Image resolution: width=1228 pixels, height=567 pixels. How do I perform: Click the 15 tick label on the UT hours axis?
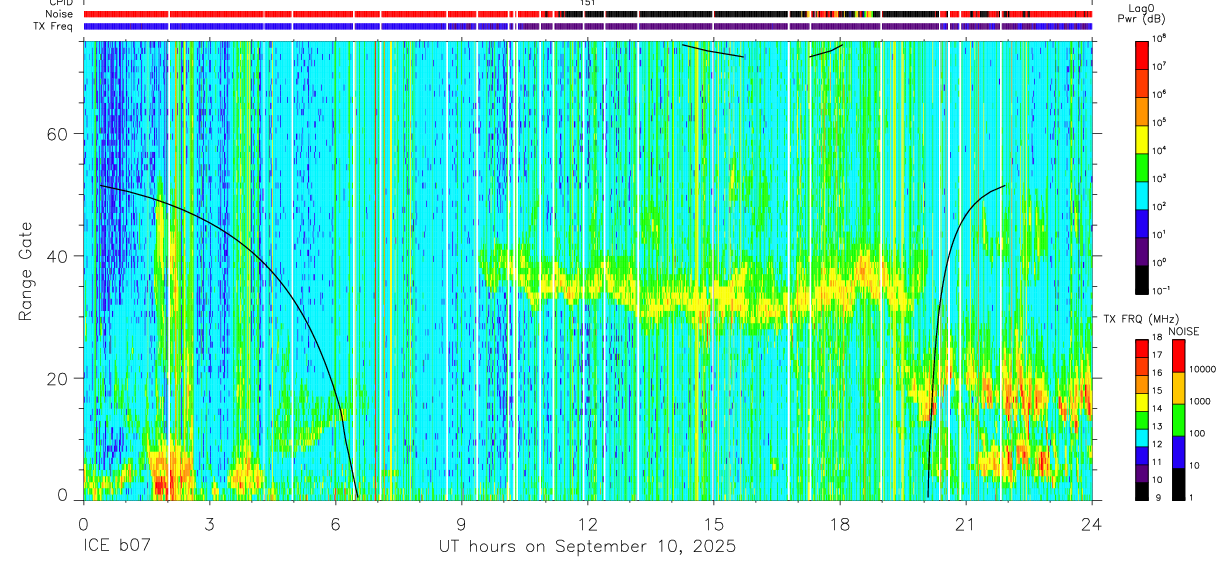point(714,524)
